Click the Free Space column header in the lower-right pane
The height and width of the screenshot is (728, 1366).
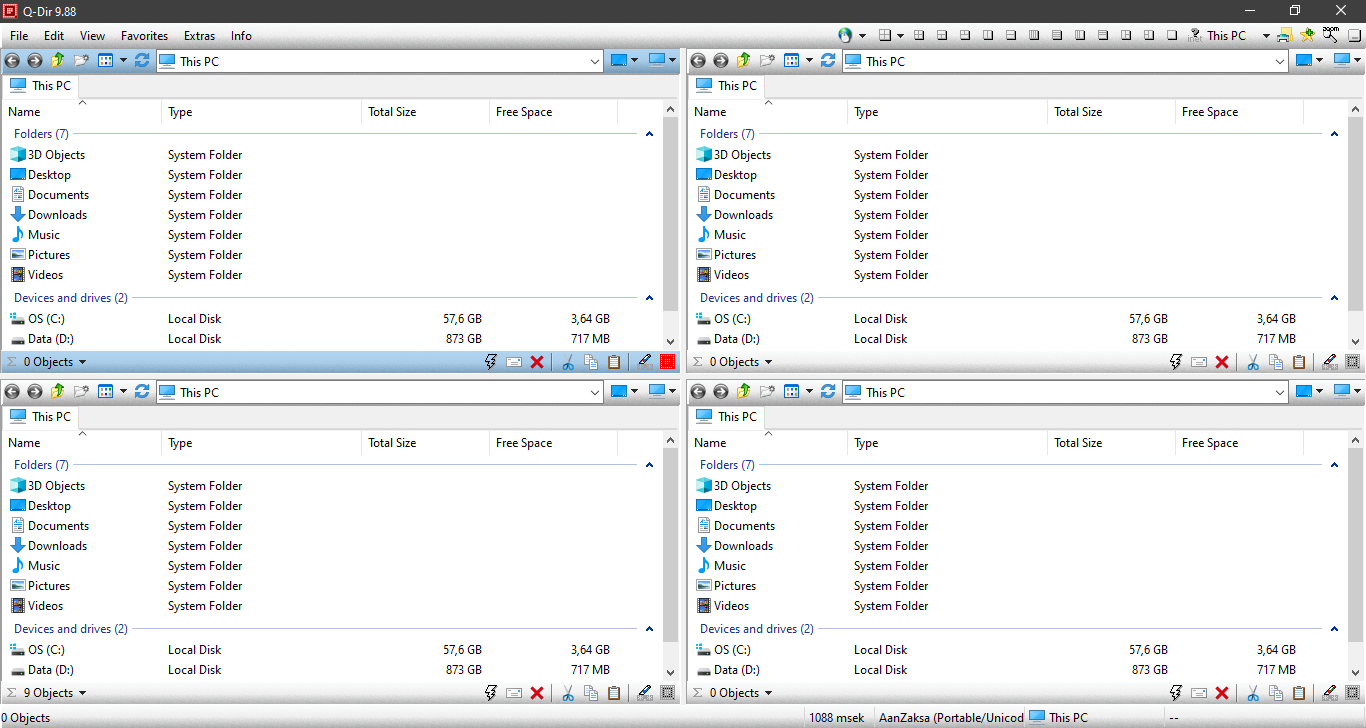click(1239, 443)
